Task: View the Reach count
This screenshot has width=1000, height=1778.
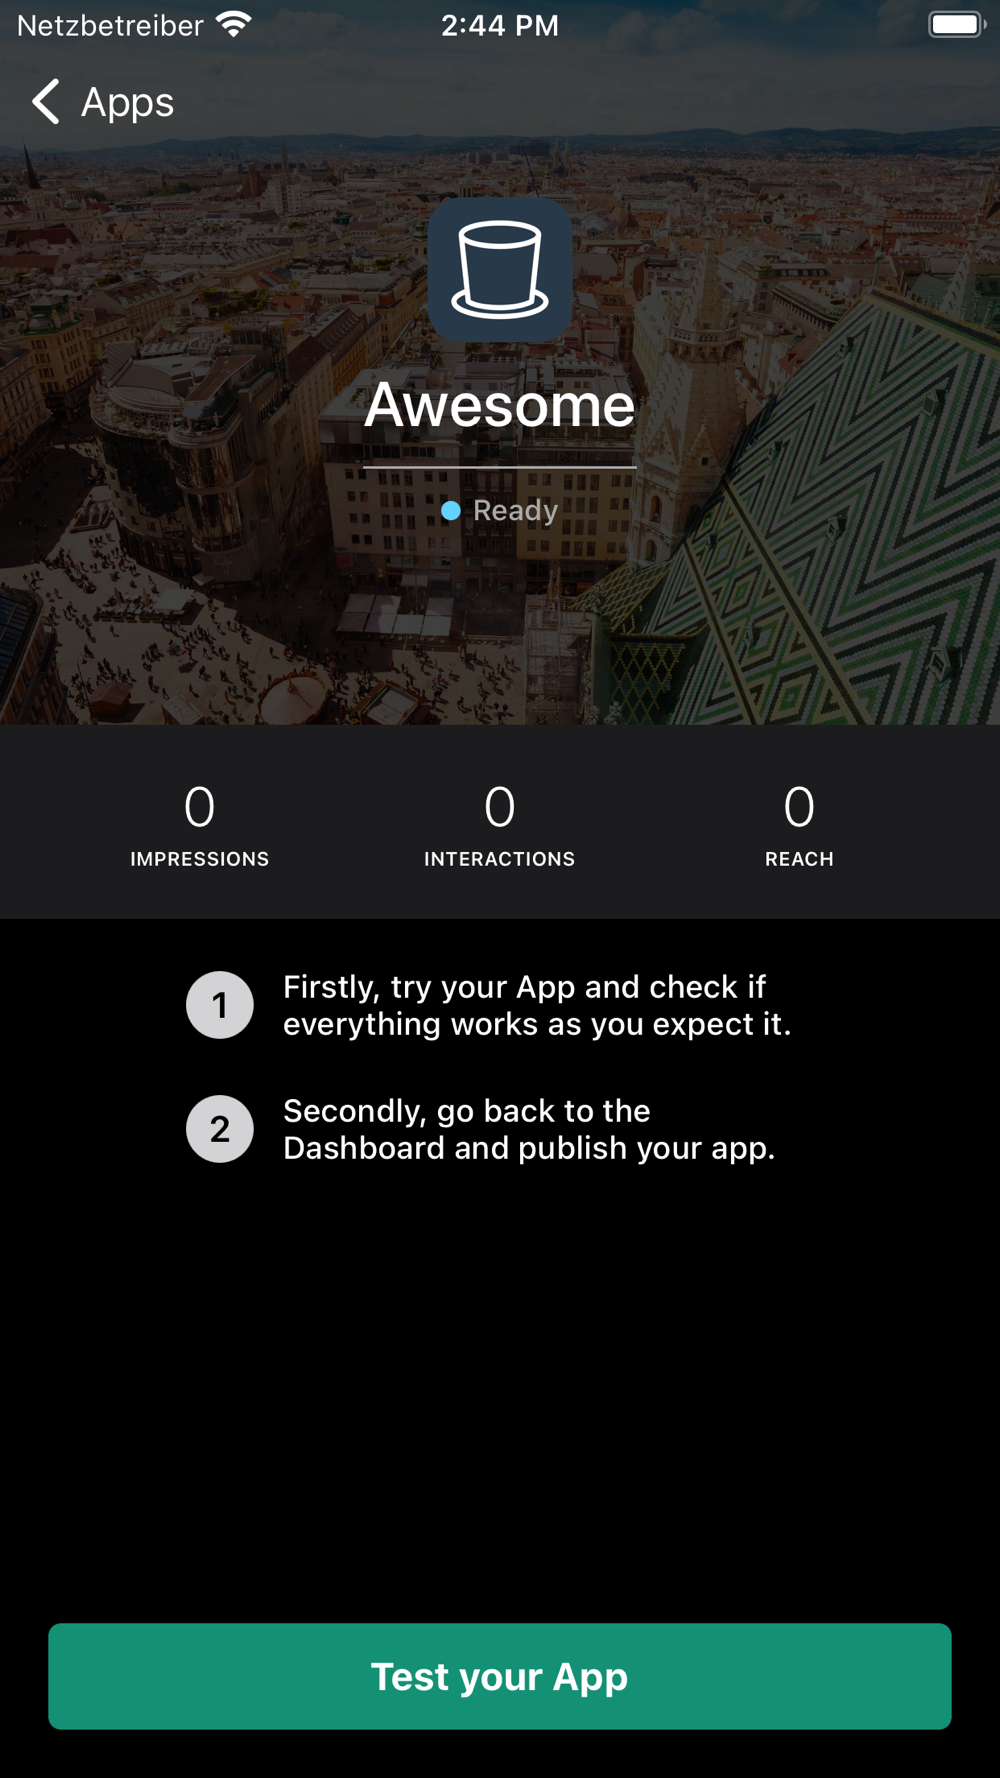Action: [x=799, y=807]
